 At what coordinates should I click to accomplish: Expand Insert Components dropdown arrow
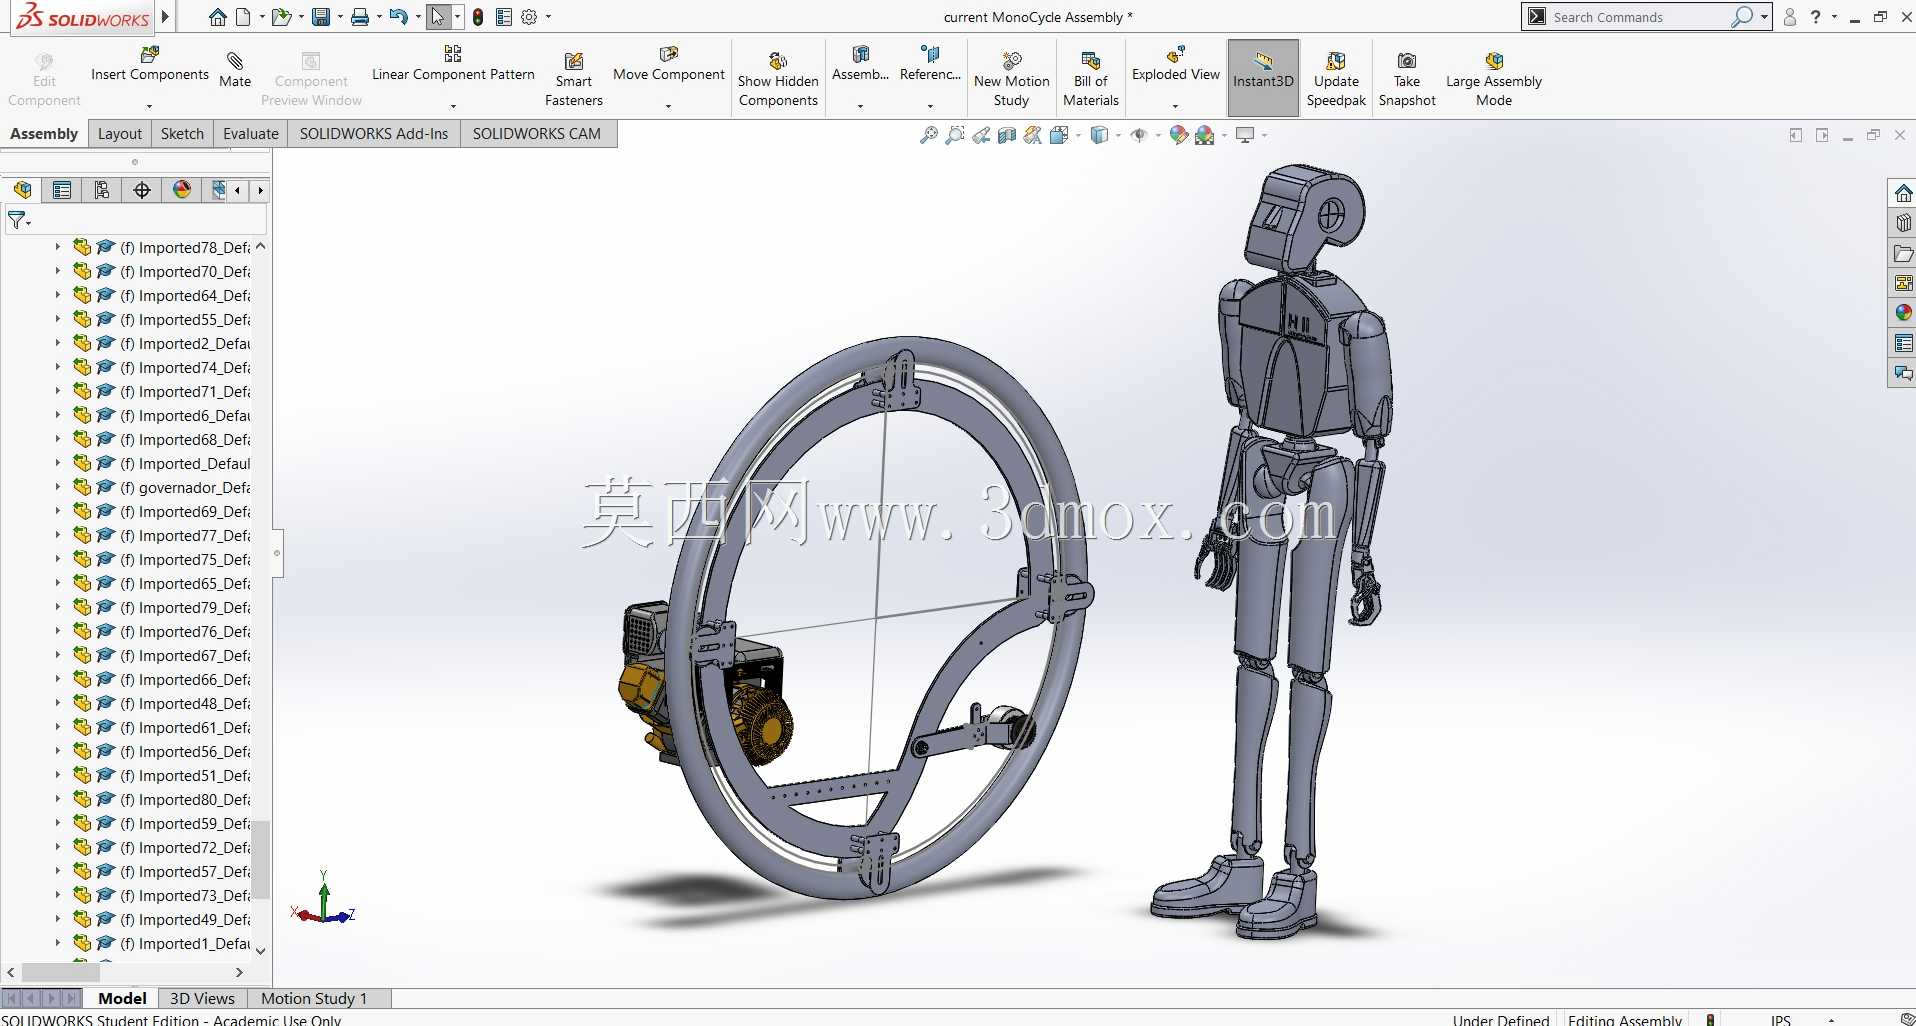point(149,106)
